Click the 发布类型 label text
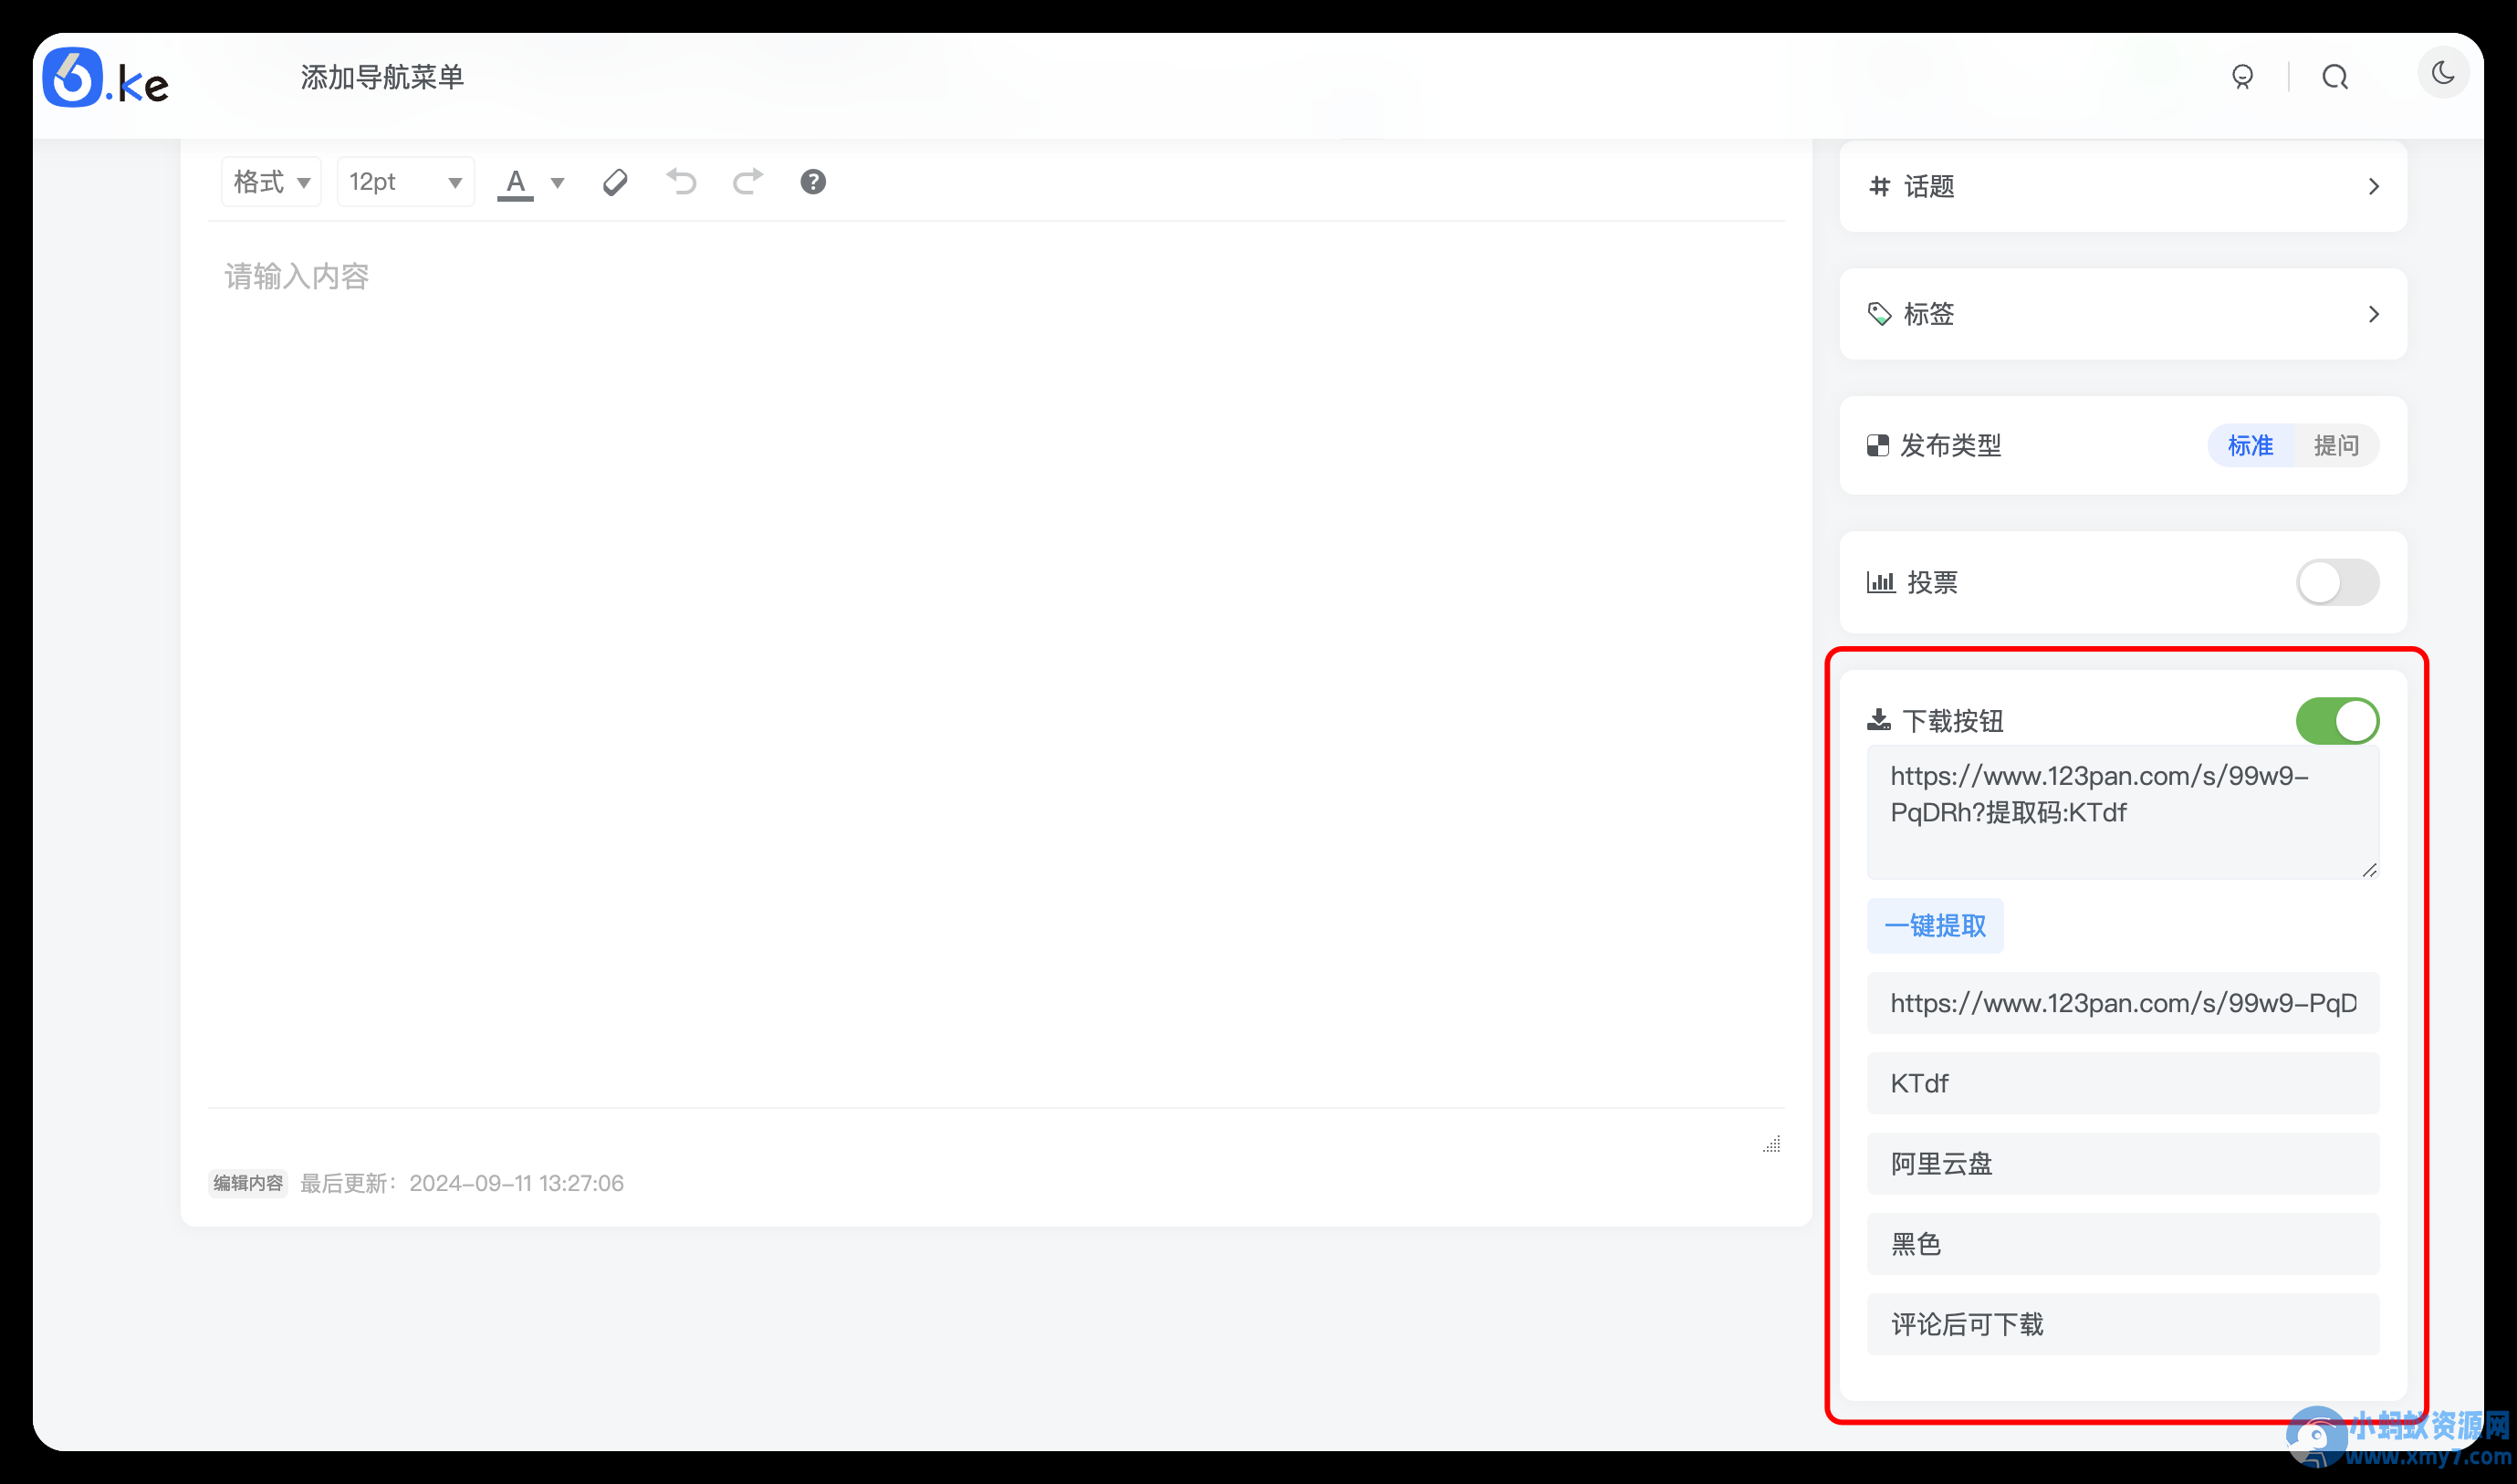This screenshot has height=1484, width=2517. [1950, 446]
